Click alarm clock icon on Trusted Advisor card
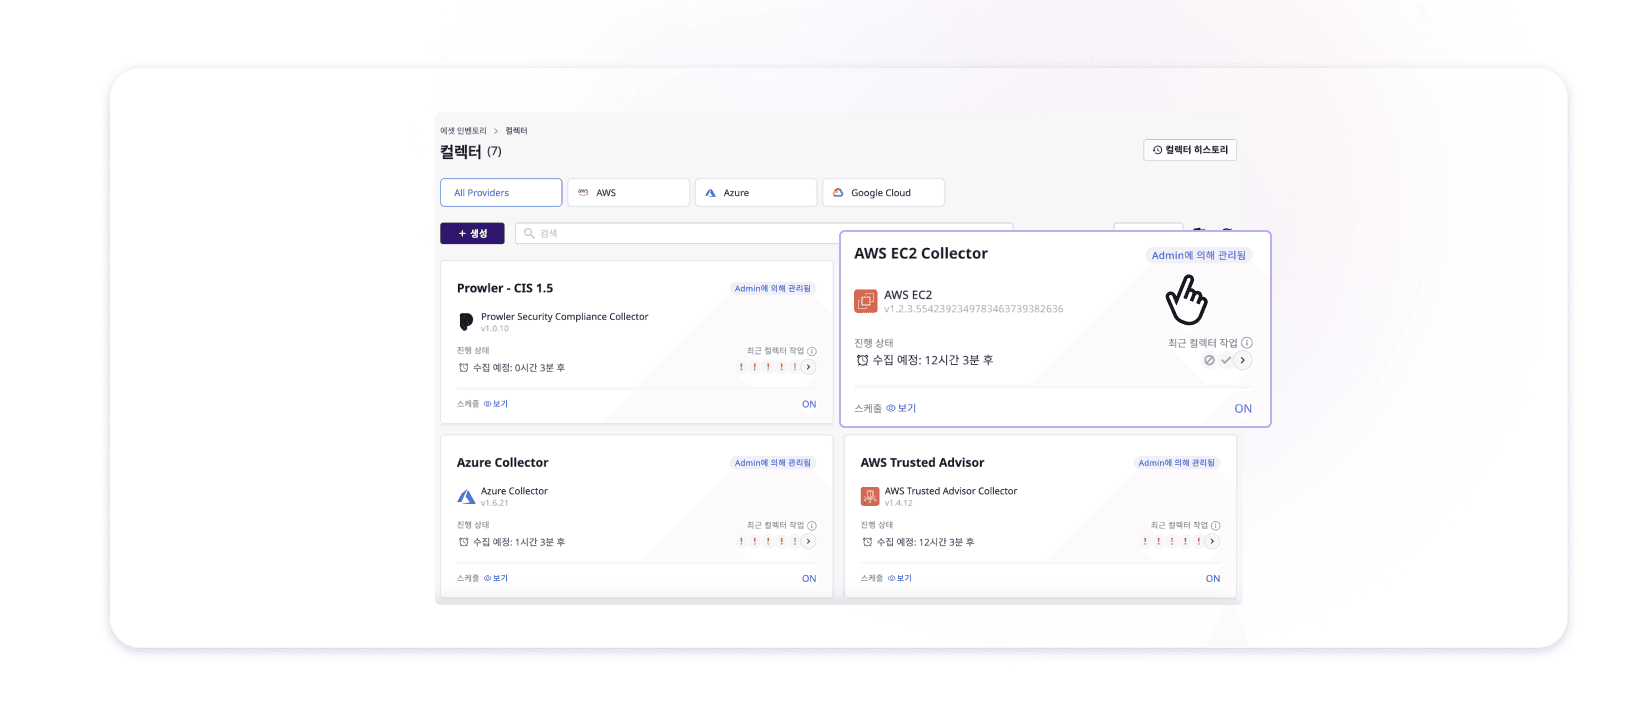The height and width of the screenshot is (707, 1643). [867, 541]
